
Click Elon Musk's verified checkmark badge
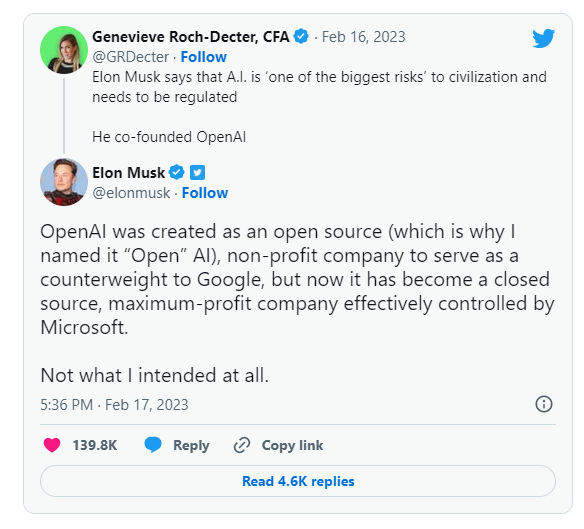[177, 172]
